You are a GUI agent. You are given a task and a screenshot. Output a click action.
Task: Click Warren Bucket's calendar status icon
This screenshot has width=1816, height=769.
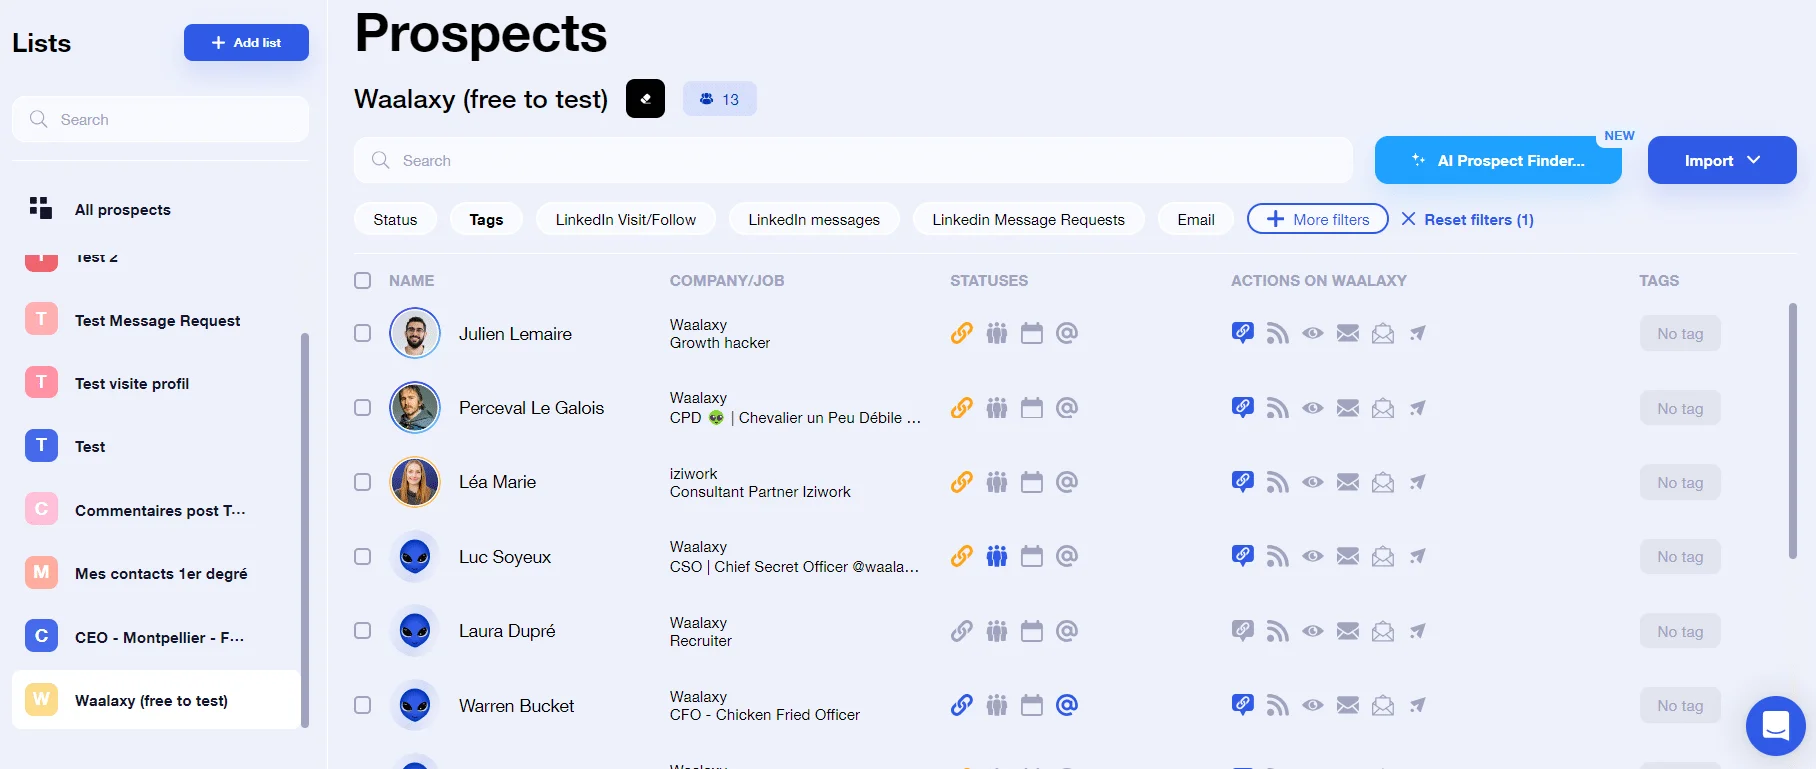coord(1032,705)
